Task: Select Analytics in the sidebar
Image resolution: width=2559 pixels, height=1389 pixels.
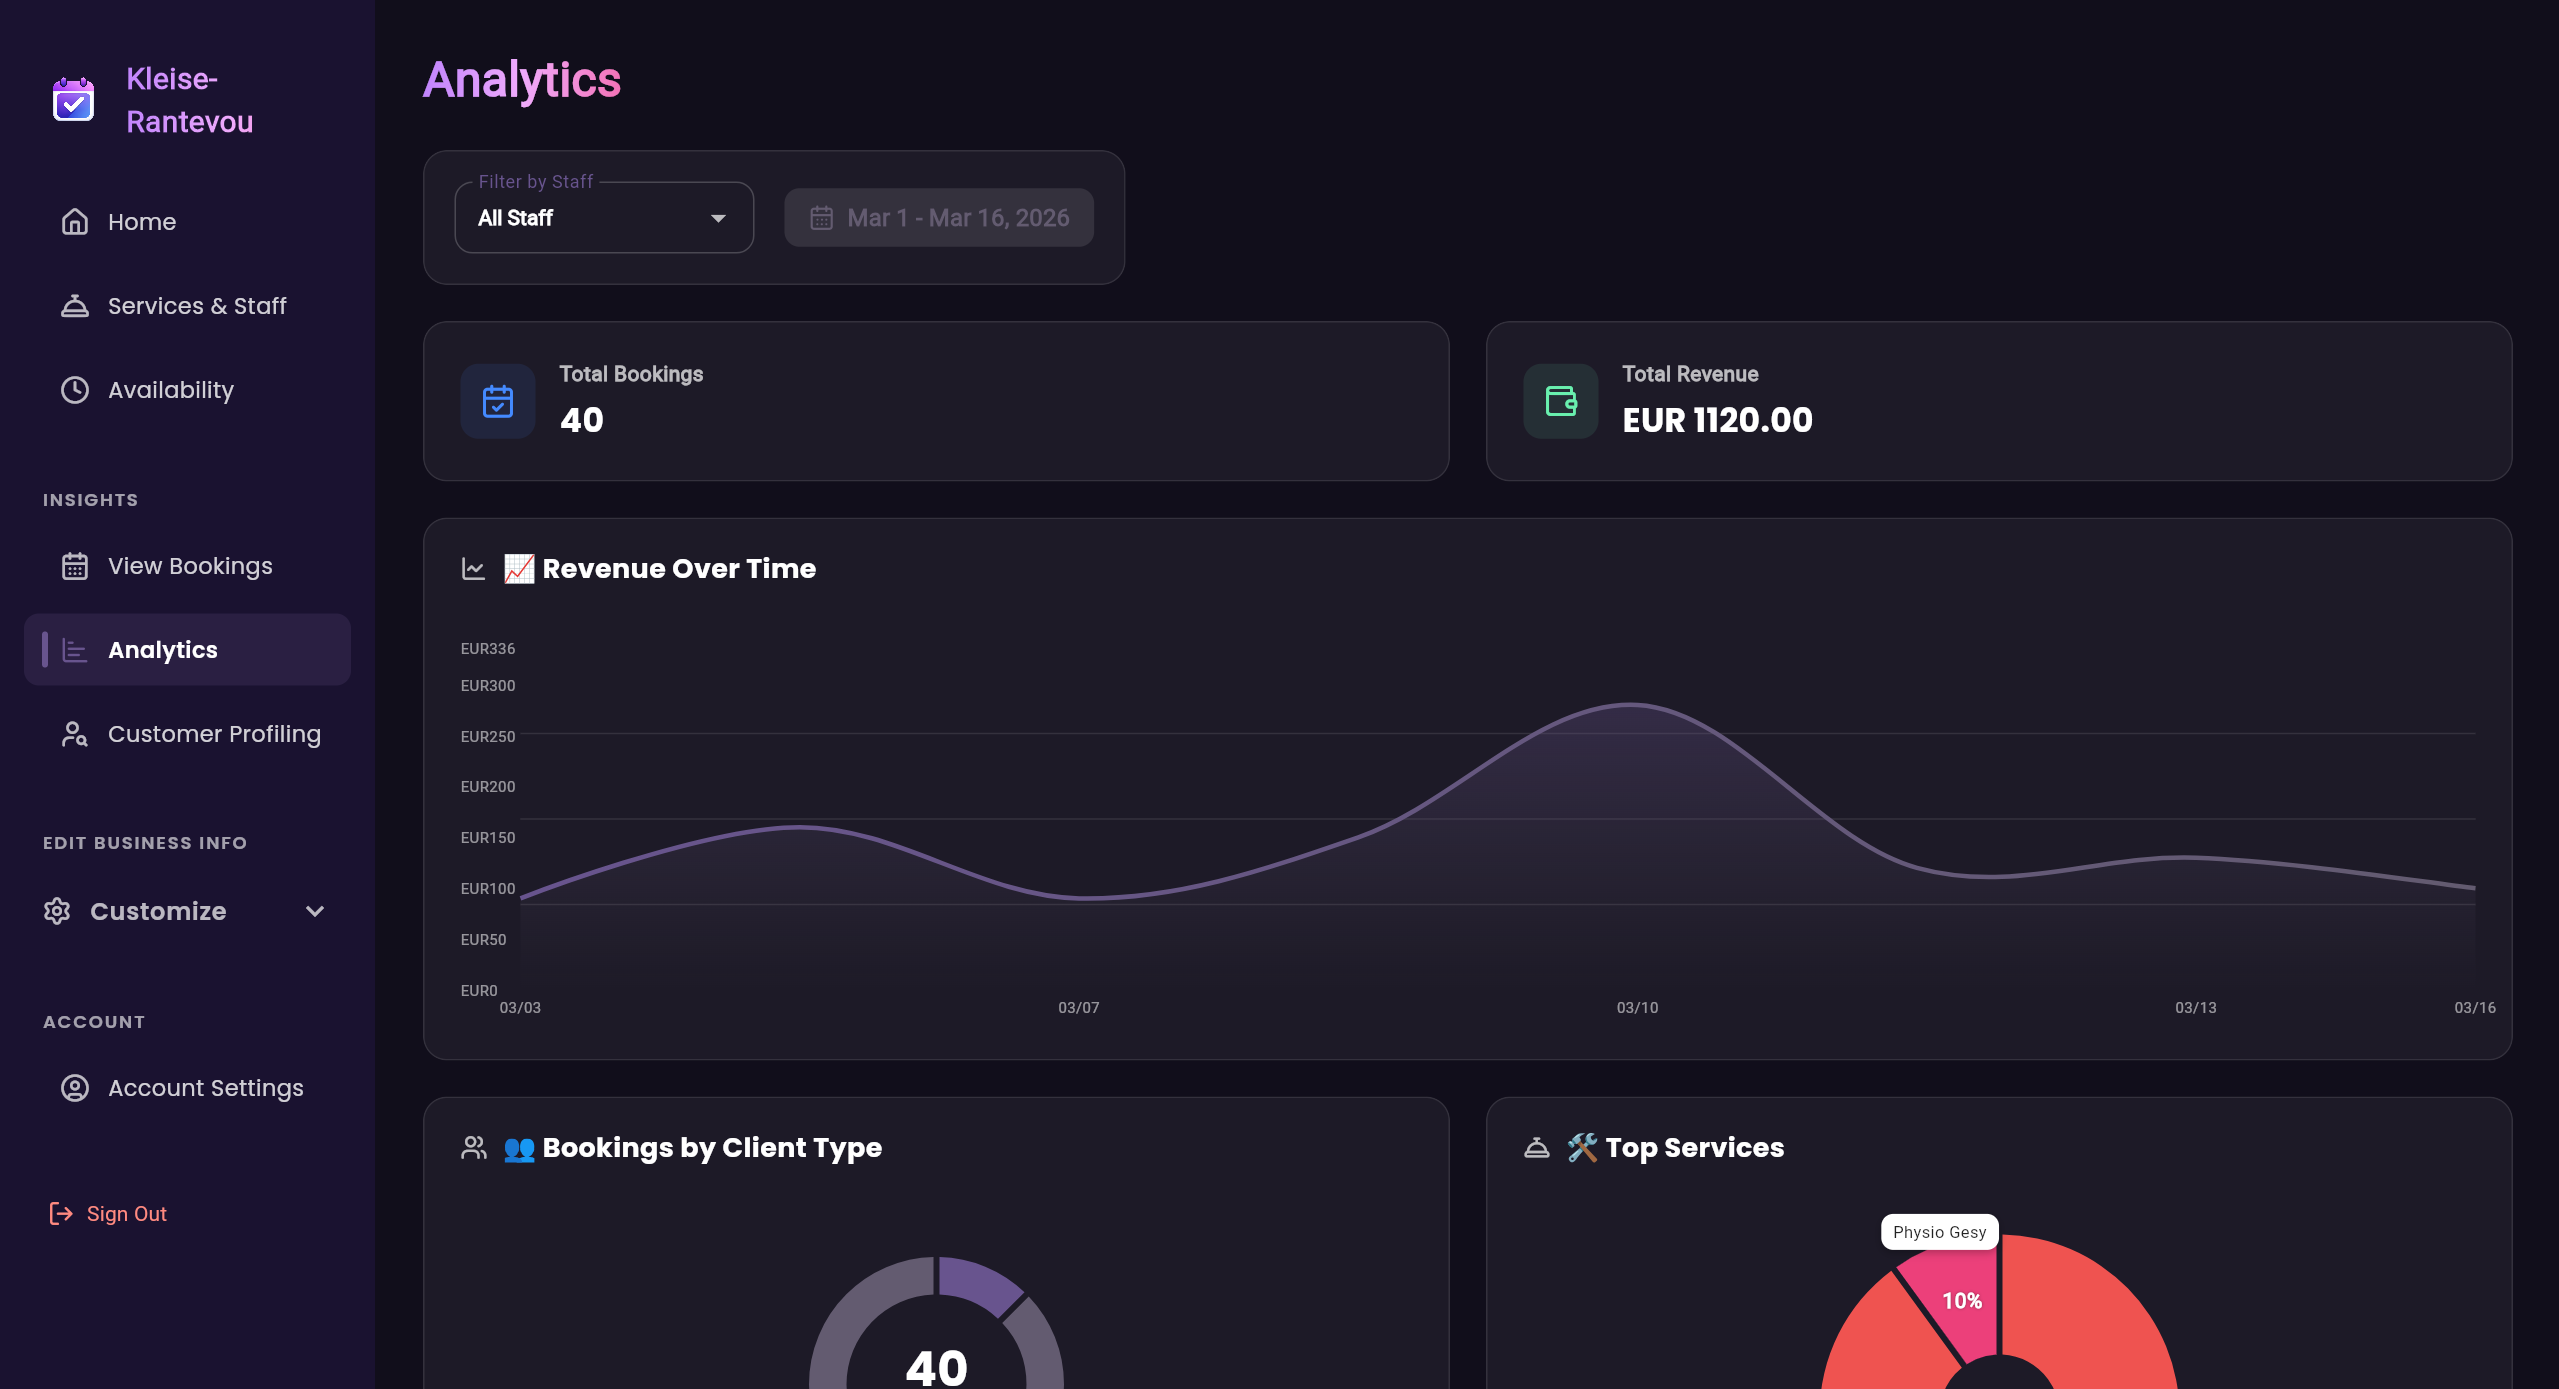Action: click(x=187, y=650)
